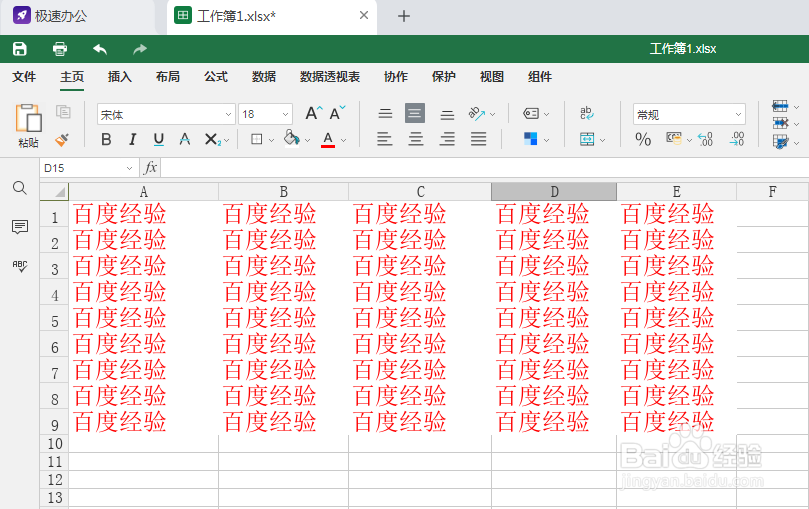Expand the cell name box dropdown arrow
Screen dimensions: 809x509
[129, 168]
